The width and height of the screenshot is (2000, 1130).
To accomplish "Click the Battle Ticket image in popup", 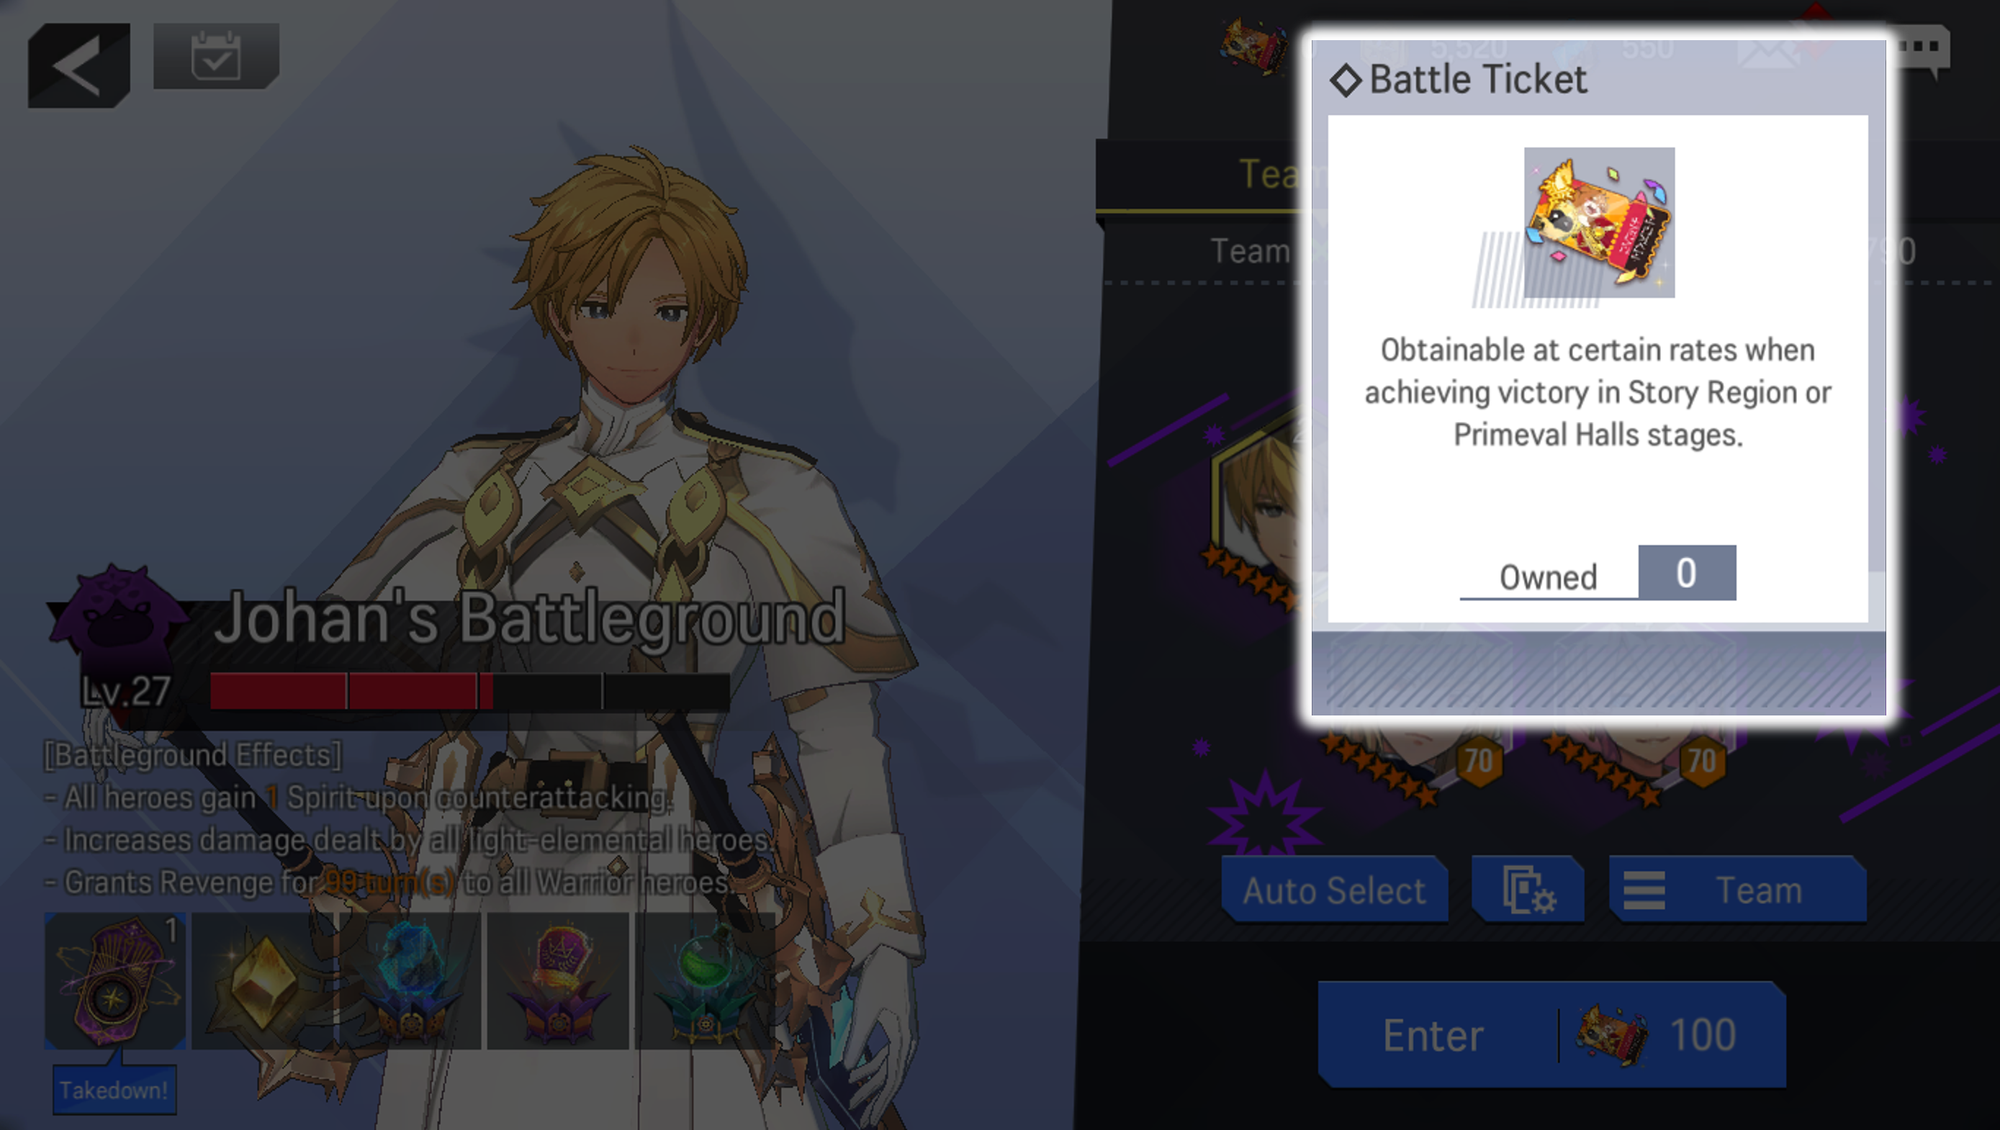I will point(1599,223).
